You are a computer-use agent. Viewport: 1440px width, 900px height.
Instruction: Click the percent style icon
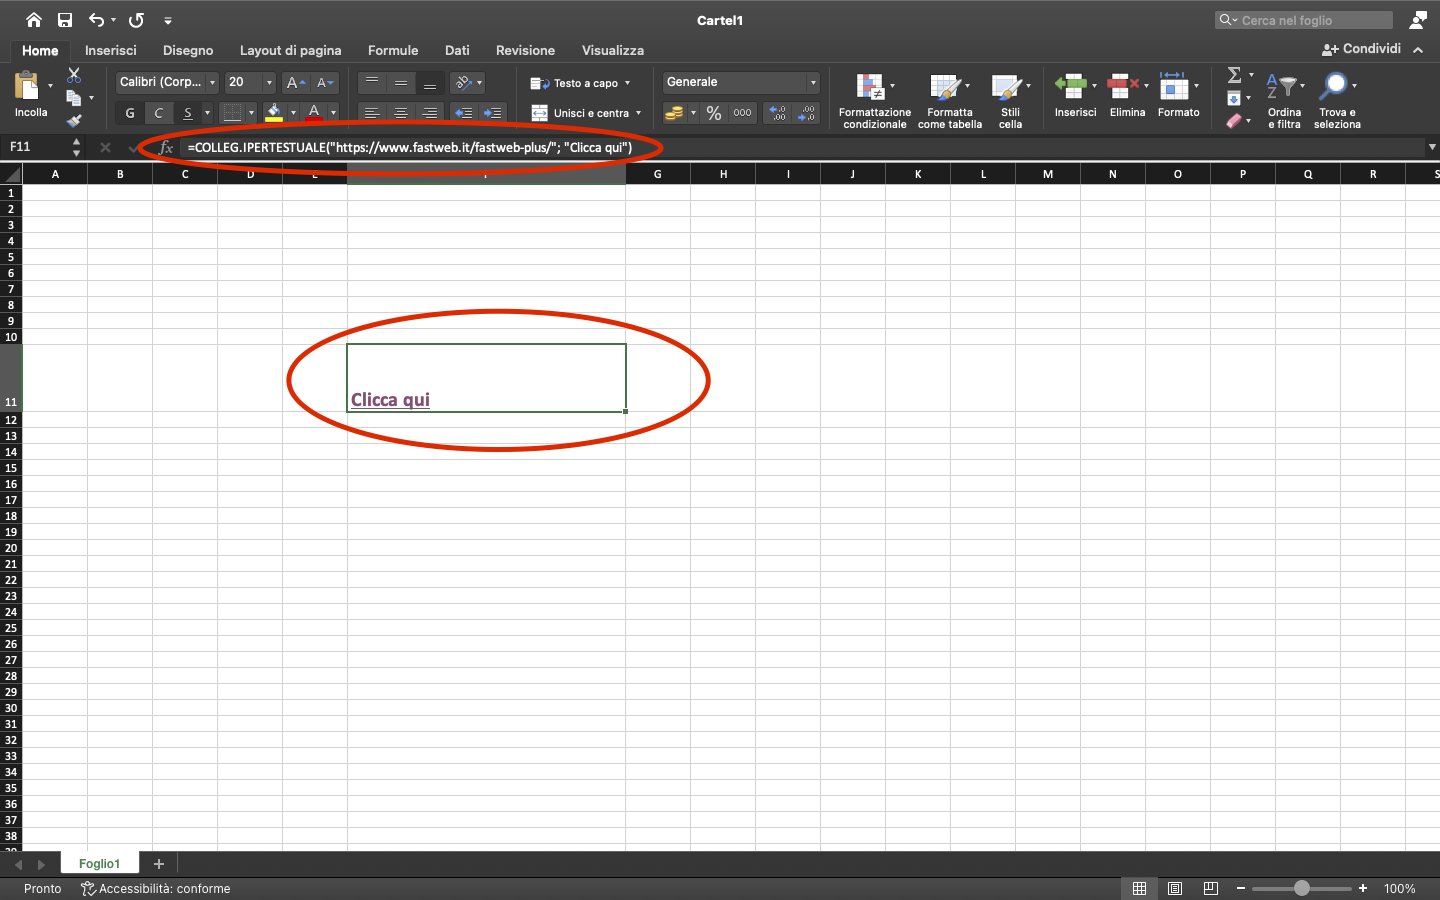point(714,113)
